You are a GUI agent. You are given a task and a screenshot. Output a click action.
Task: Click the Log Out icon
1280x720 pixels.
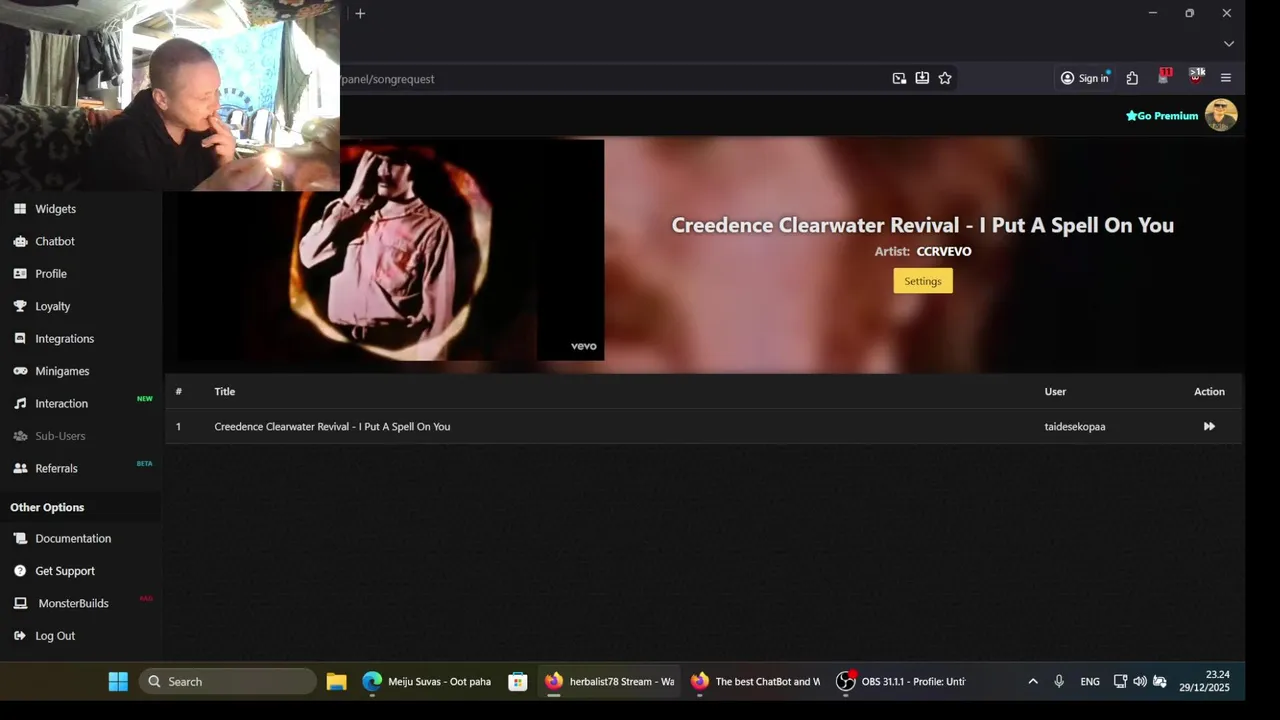[x=20, y=636]
